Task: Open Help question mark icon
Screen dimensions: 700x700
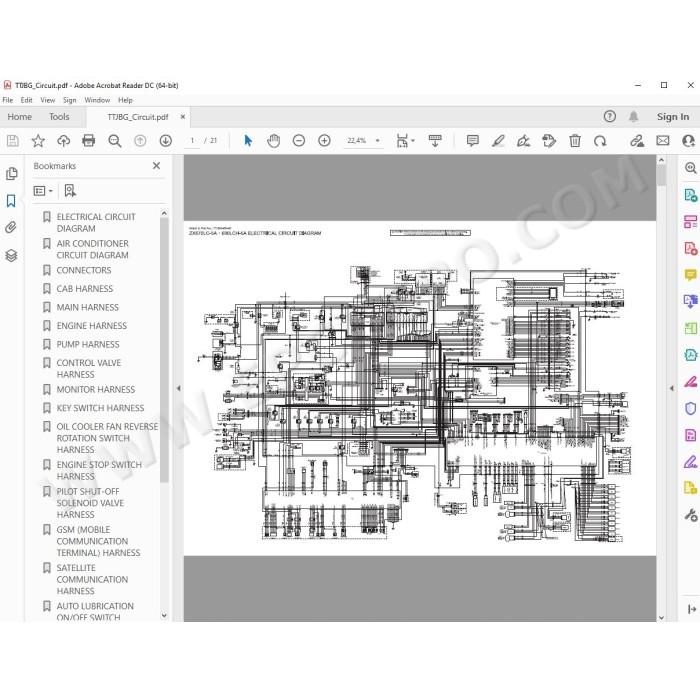Action: 609,117
